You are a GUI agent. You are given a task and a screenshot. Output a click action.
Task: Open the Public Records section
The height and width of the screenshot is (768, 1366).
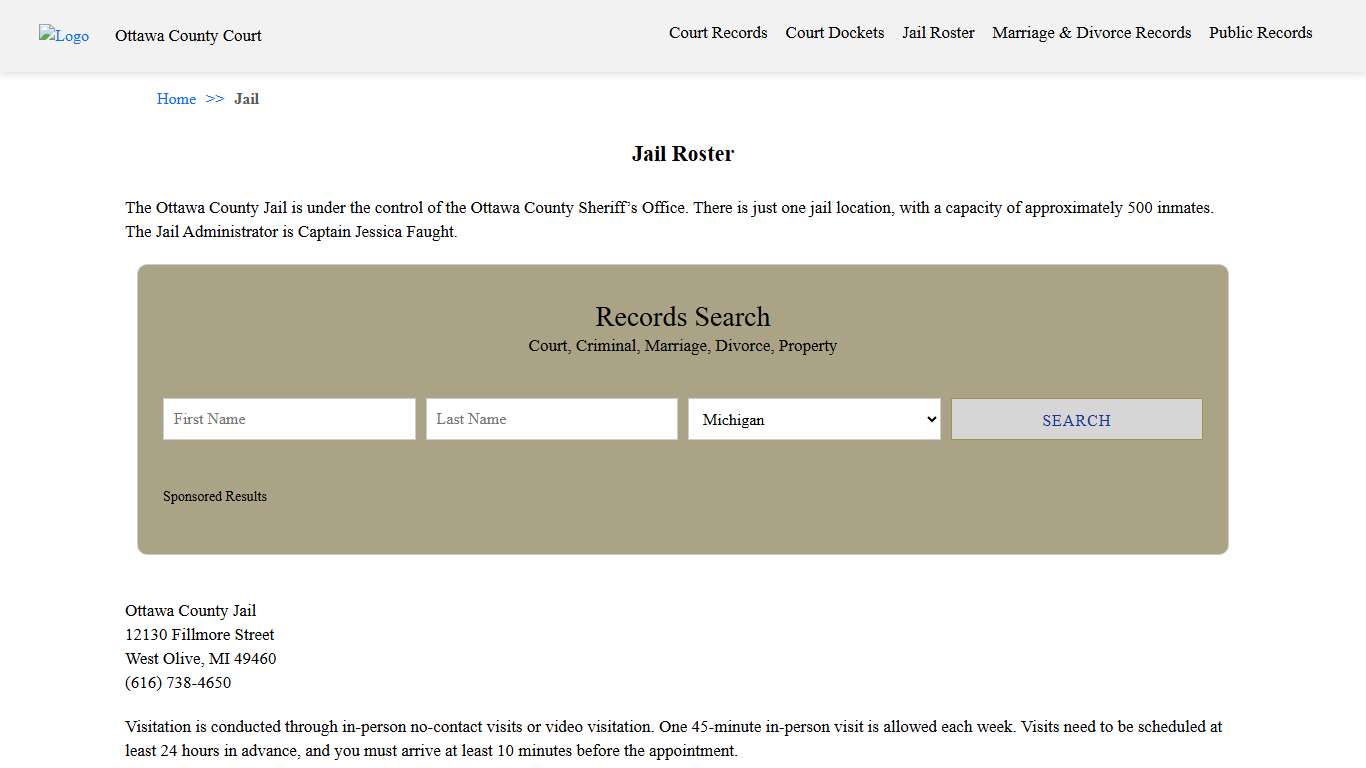1260,32
